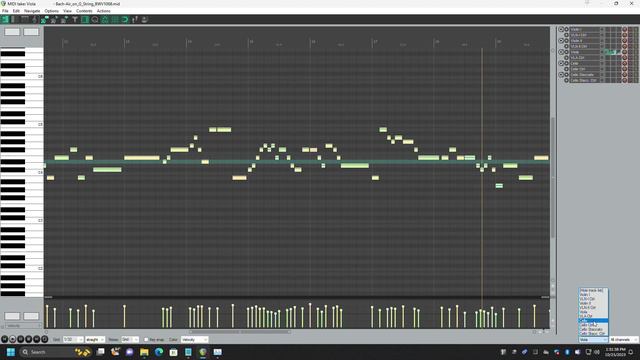Open the Windows Start menu
The image size is (640, 360).
(11, 352)
